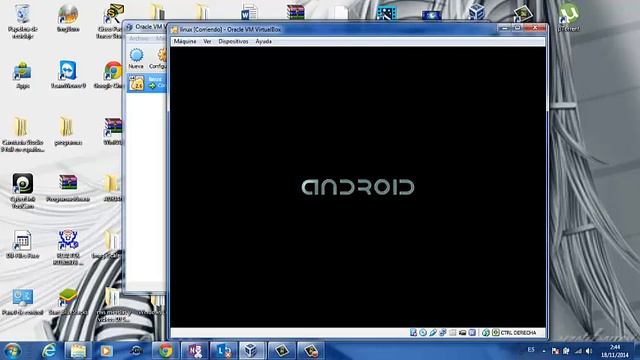Open the Action Center flag icon
The width and height of the screenshot is (640, 360).
click(x=555, y=351)
